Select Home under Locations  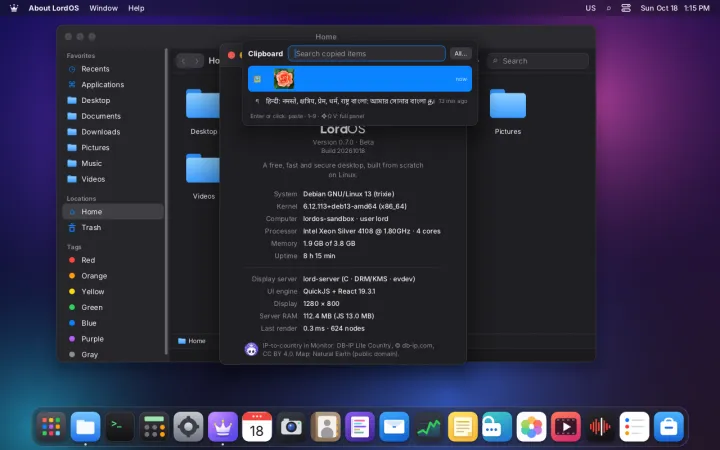point(112,212)
